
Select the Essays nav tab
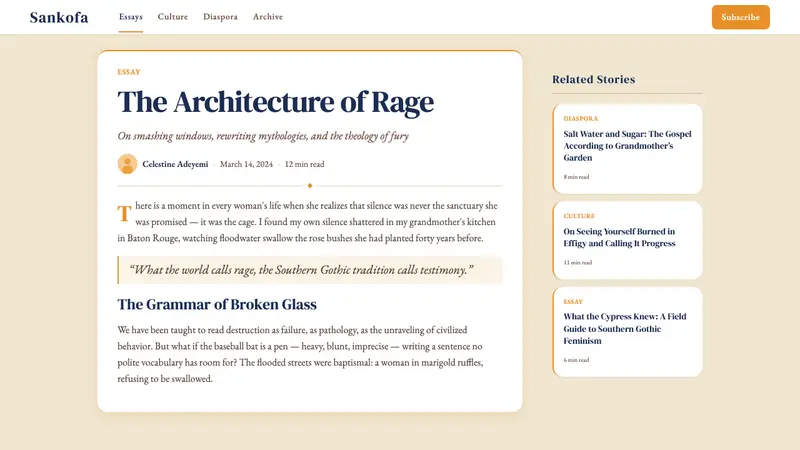[x=131, y=17]
